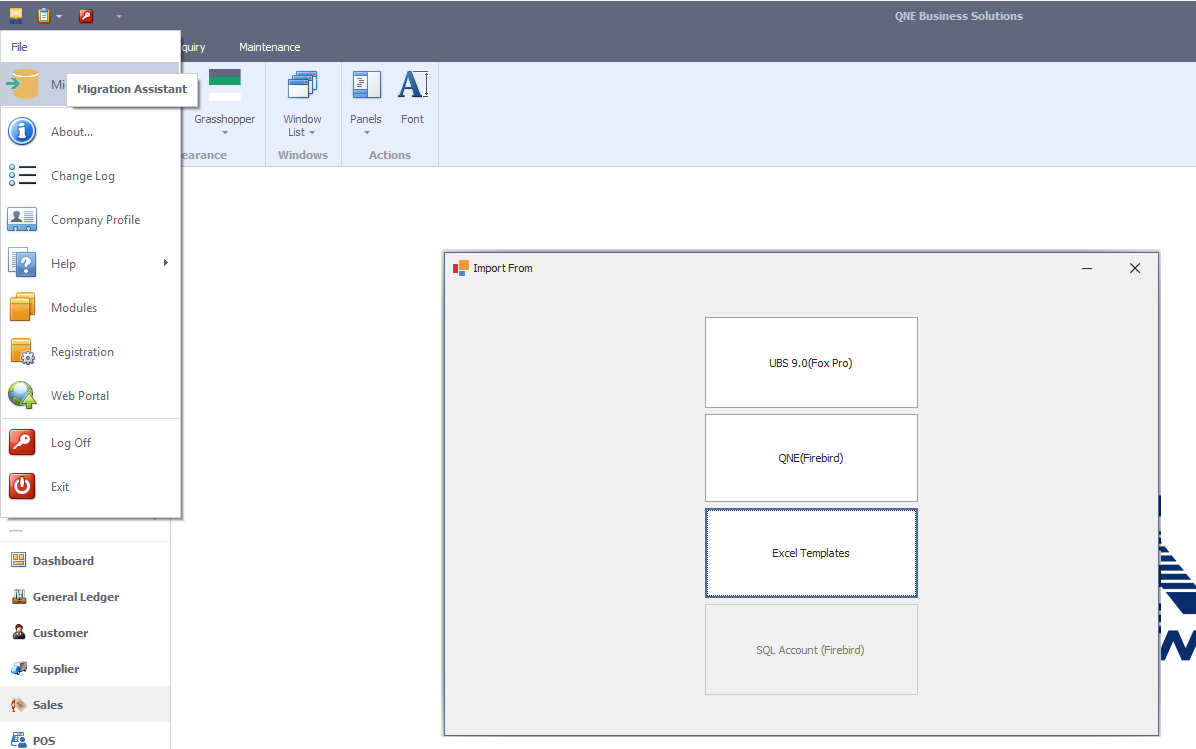Screen dimensions: 1196x749
Task: Choose UBS 9.0(Fox Pro) import option
Action: click(x=811, y=362)
